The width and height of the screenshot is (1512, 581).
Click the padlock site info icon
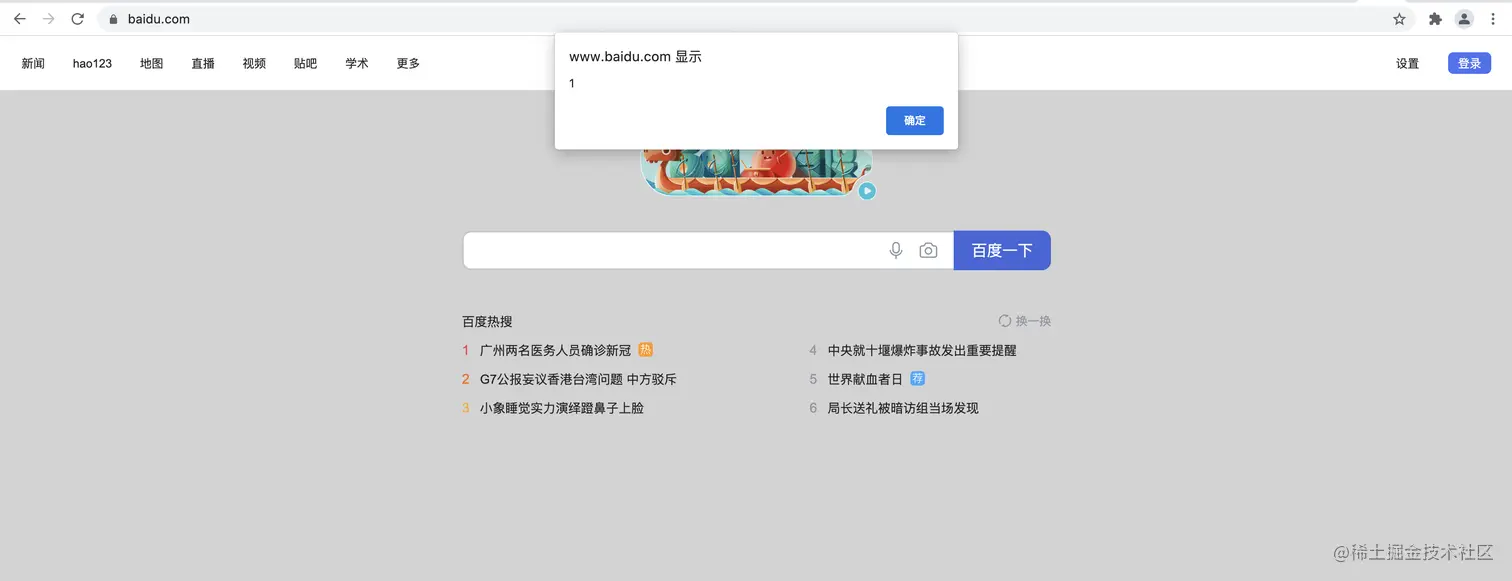coord(113,19)
